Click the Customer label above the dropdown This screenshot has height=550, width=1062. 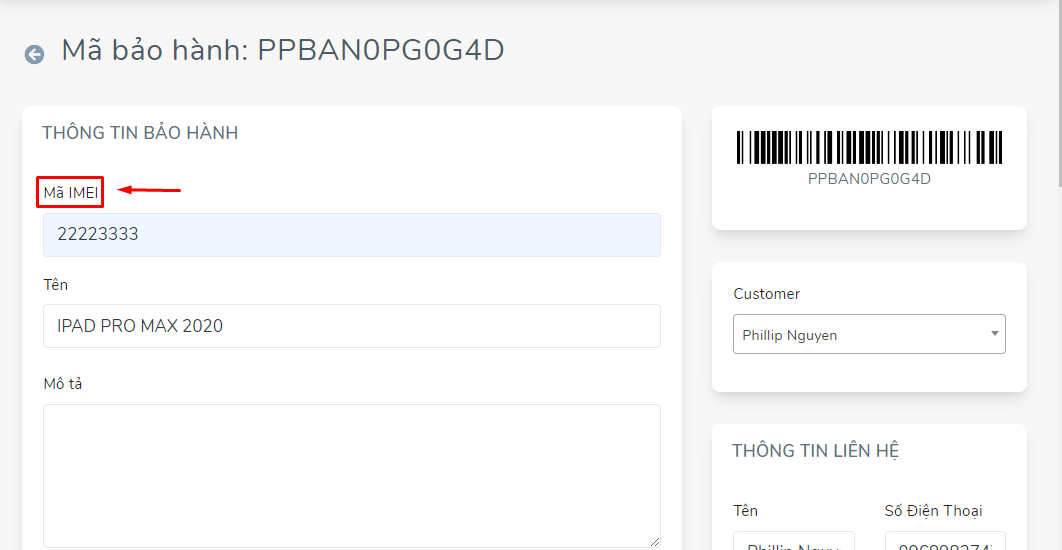coord(766,294)
